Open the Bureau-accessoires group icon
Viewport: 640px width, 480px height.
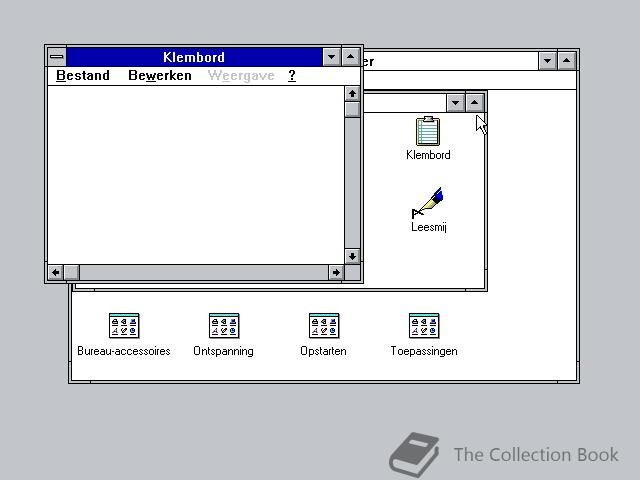[124, 326]
